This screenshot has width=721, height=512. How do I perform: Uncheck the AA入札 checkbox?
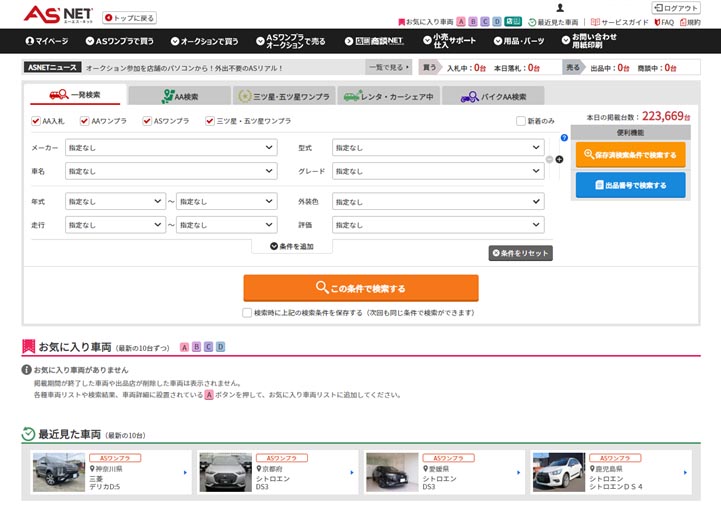click(x=36, y=121)
